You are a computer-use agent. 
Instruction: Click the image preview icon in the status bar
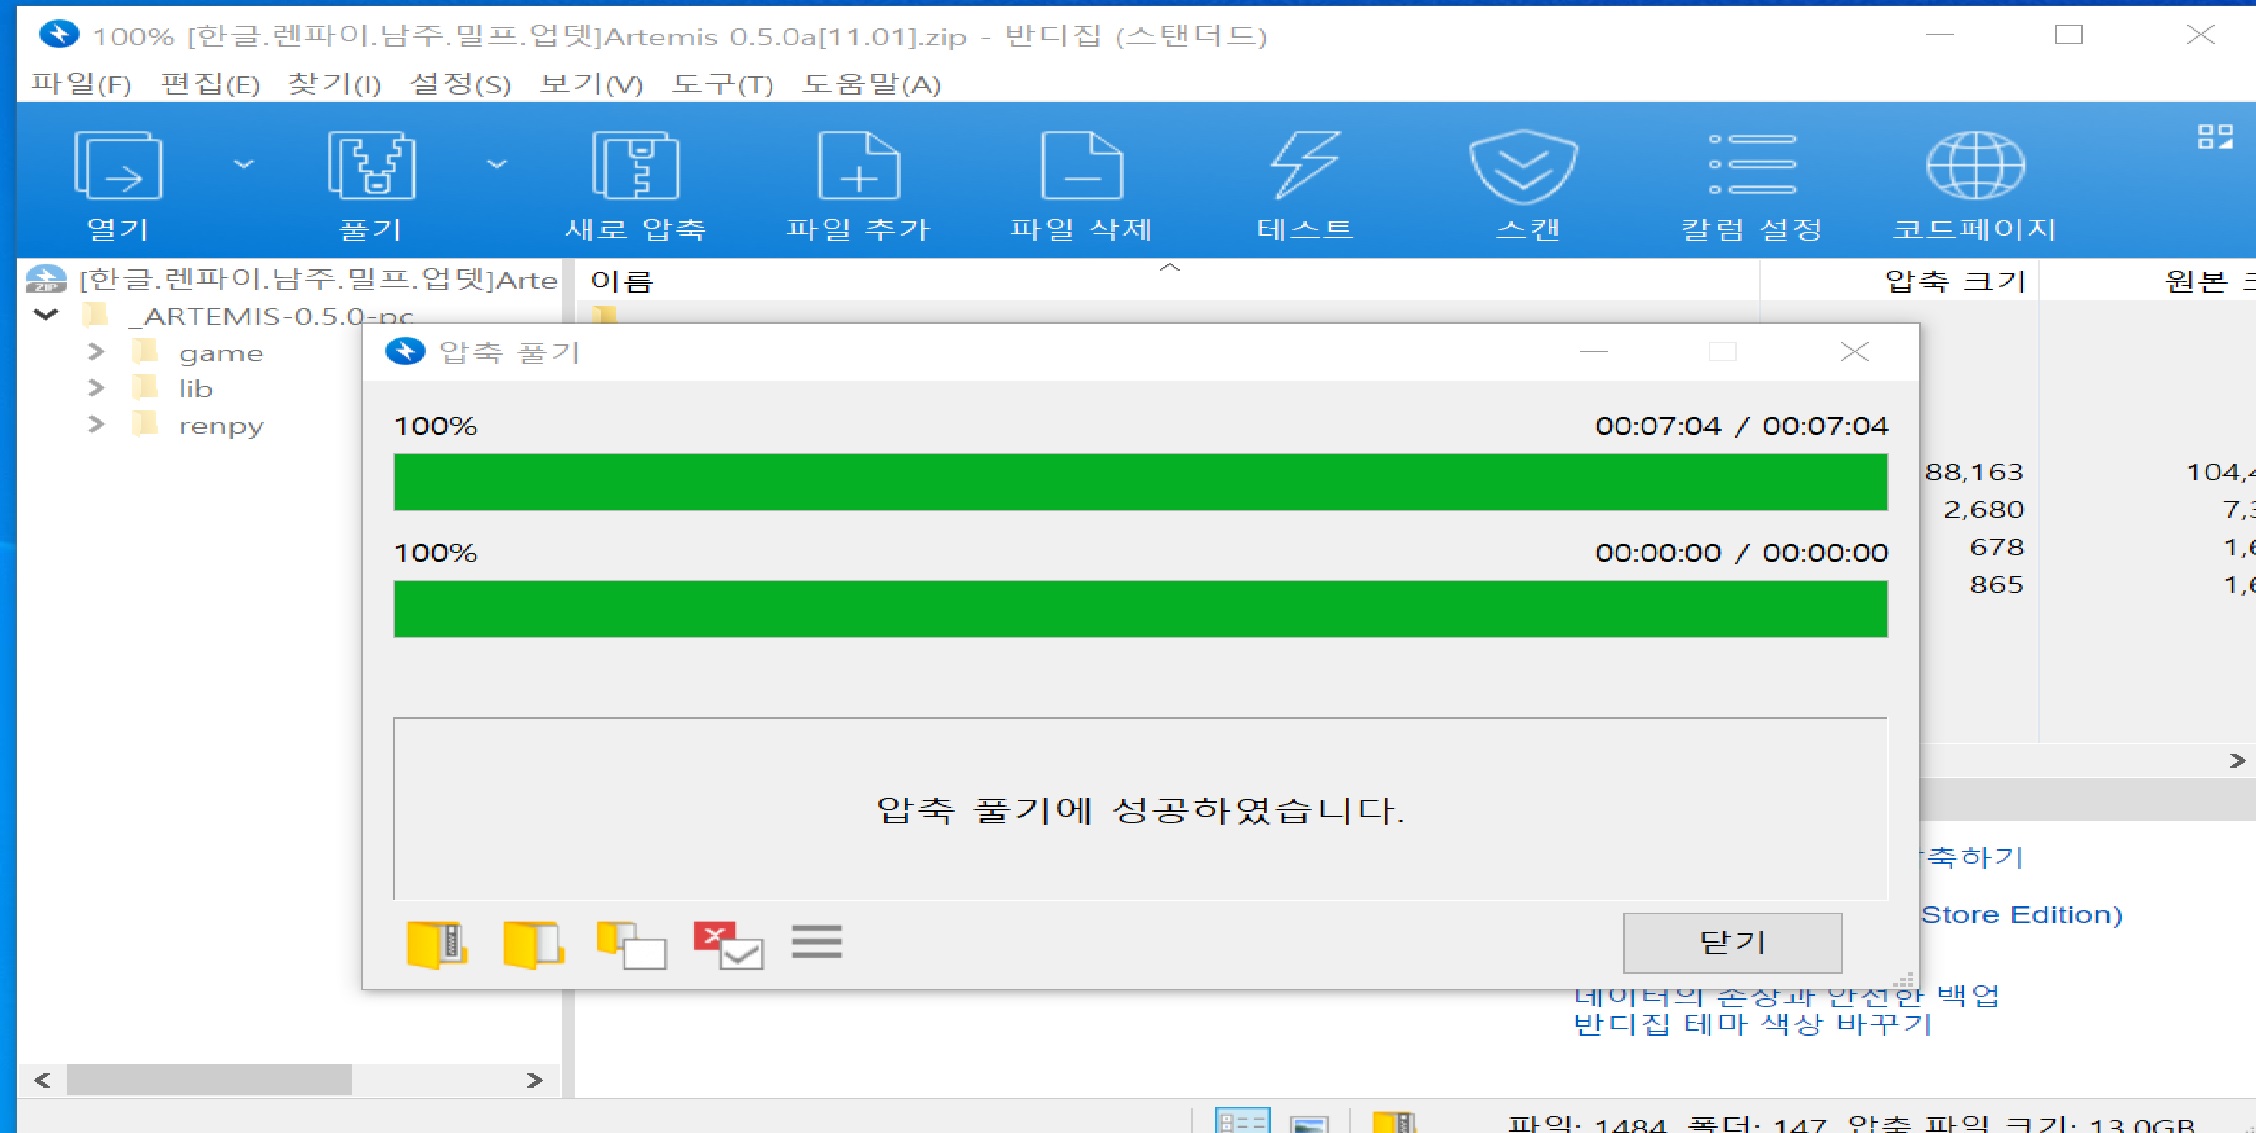[x=1309, y=1123]
